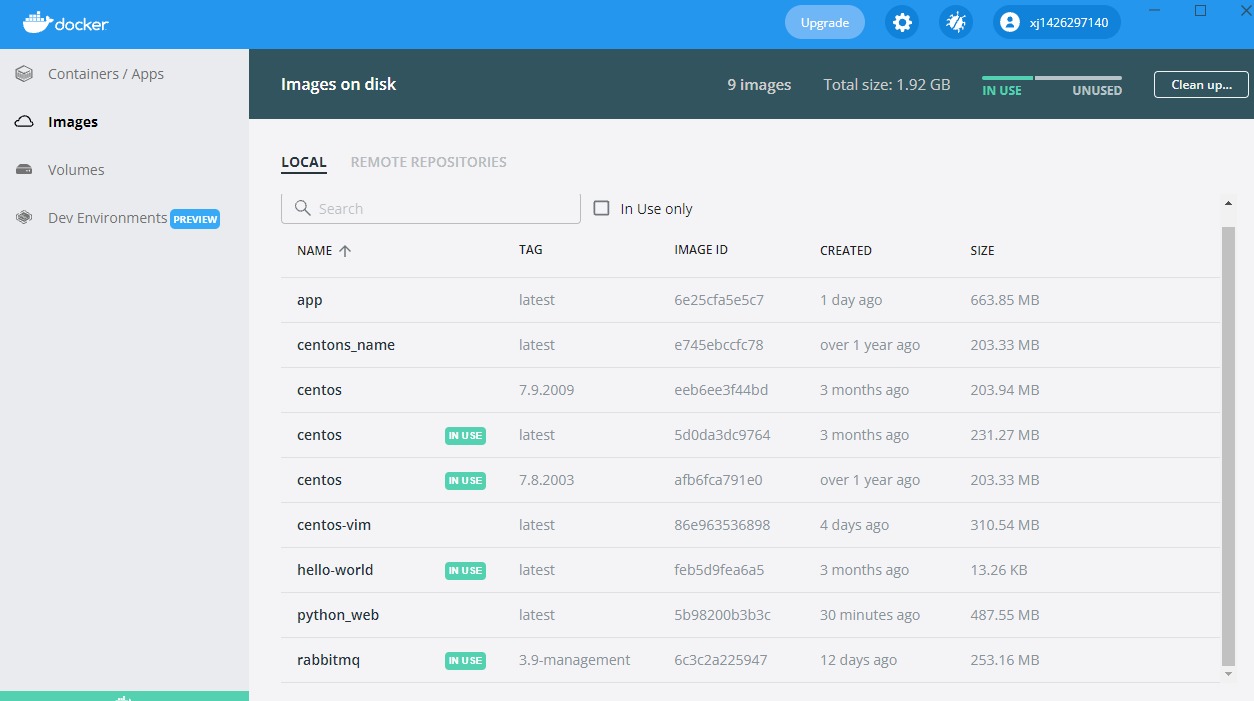Click the Images cloud icon in the sidebar
The image size is (1254, 701).
pos(24,122)
